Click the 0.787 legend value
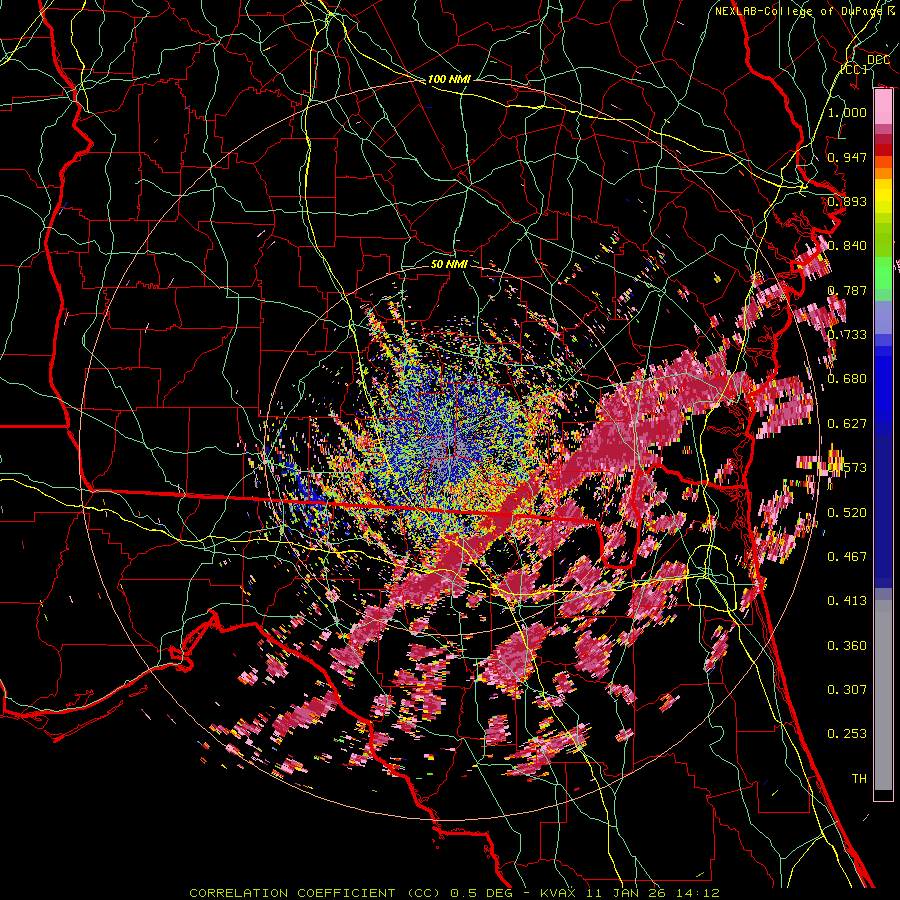Image resolution: width=900 pixels, height=900 pixels. coord(847,290)
